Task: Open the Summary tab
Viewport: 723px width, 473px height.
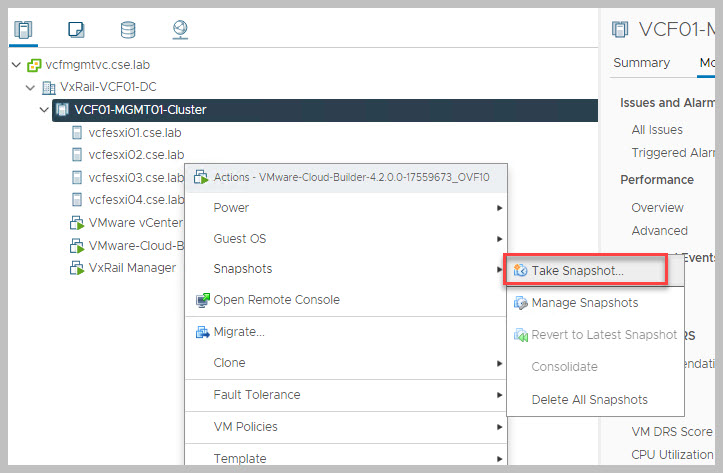Action: click(641, 63)
